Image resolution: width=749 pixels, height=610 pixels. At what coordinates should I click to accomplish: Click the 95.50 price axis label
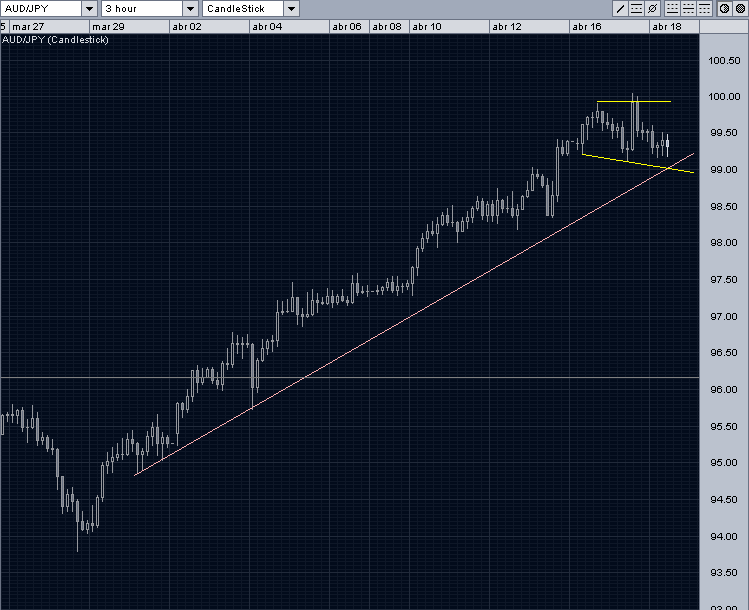(x=725, y=426)
